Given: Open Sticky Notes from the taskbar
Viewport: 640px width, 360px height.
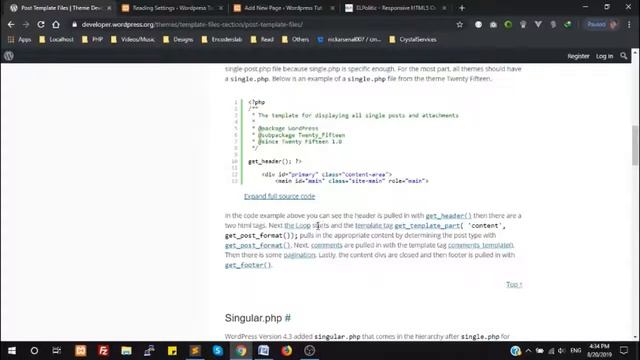Looking at the screenshot, I should point(172,351).
